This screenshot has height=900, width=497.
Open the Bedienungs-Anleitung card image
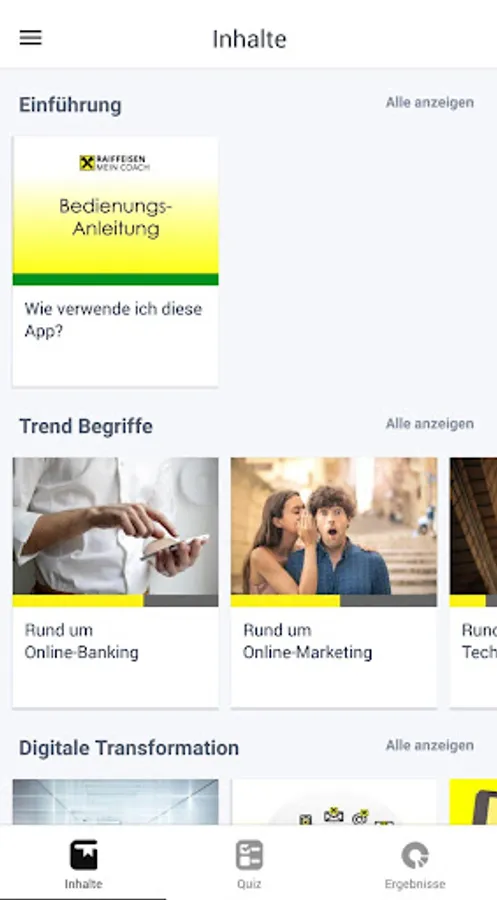tap(115, 211)
